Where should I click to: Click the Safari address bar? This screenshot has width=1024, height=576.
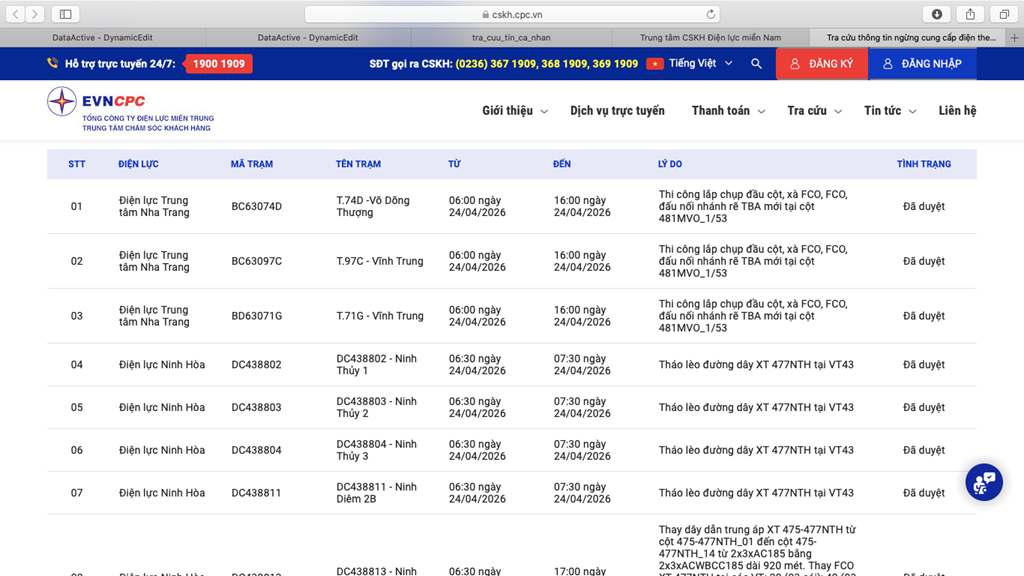click(x=512, y=14)
